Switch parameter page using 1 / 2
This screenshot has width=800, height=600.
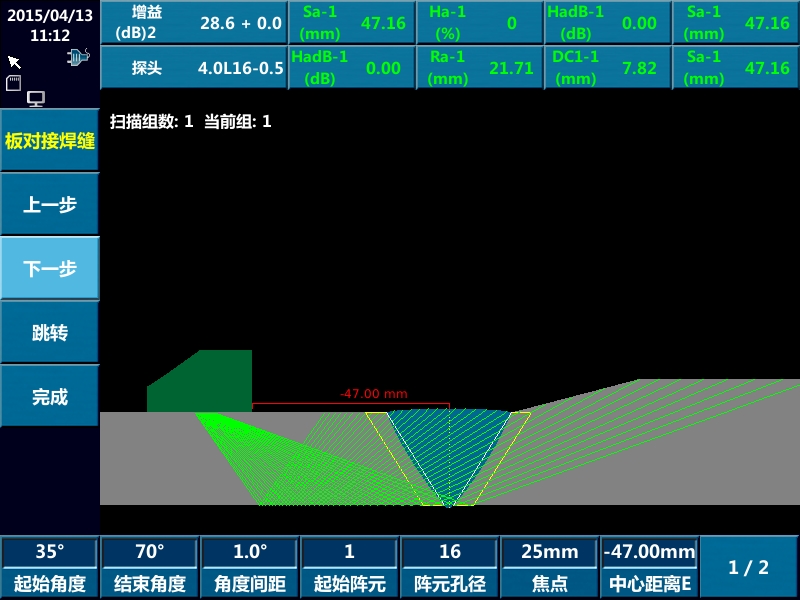749,567
